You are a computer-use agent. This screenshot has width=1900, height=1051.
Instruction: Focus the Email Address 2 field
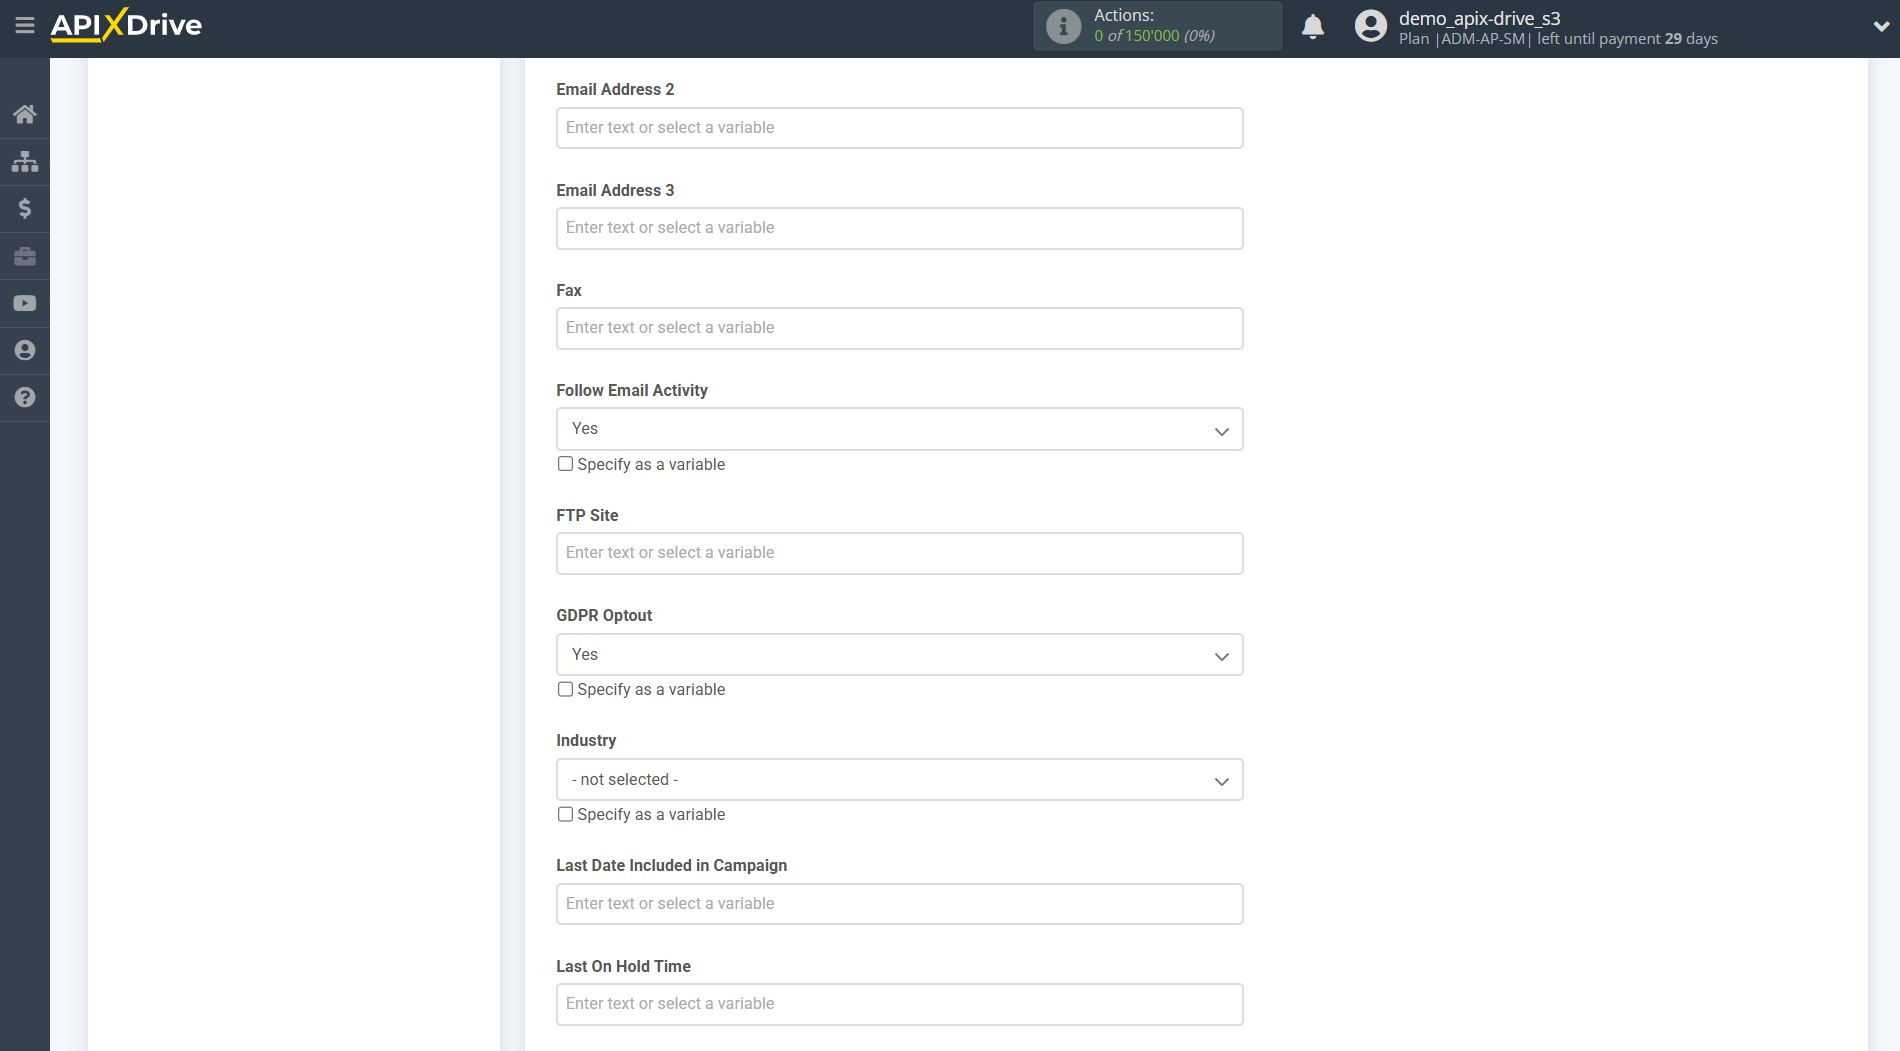point(899,128)
